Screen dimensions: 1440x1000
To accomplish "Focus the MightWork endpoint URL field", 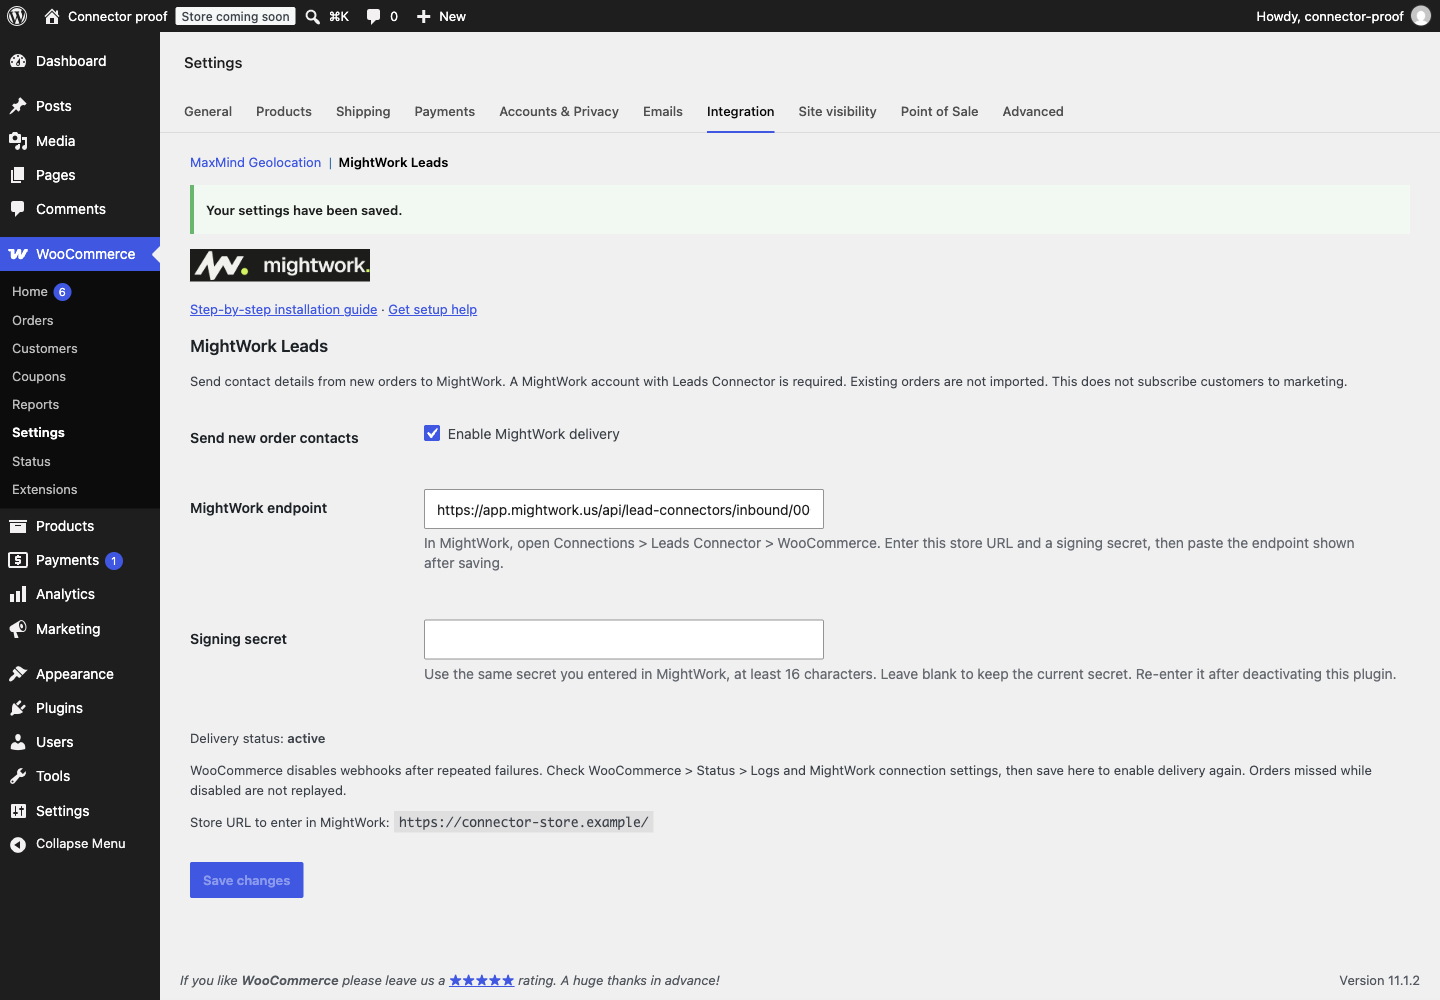I will tap(624, 509).
